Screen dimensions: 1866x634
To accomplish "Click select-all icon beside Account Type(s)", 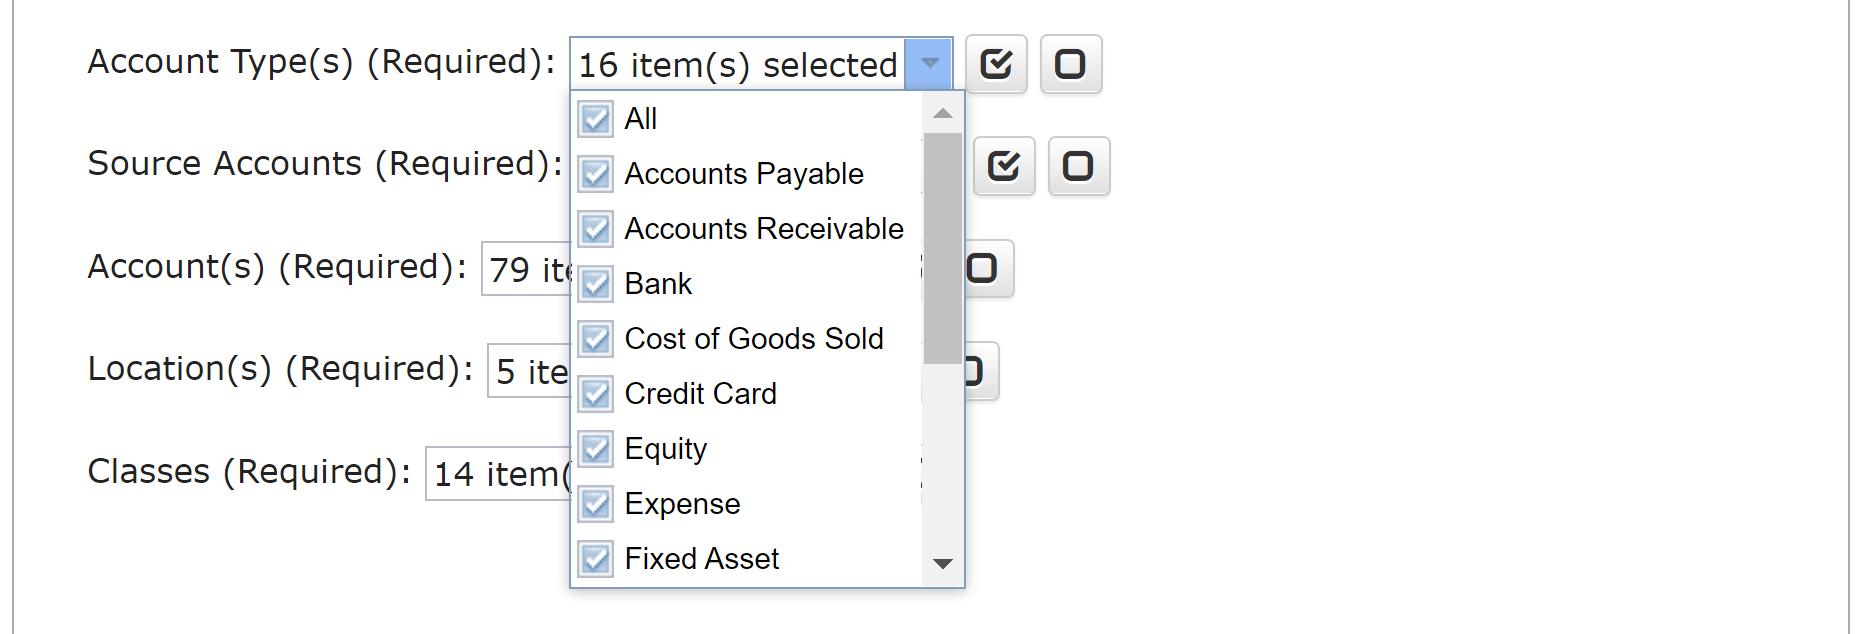I will coord(996,64).
